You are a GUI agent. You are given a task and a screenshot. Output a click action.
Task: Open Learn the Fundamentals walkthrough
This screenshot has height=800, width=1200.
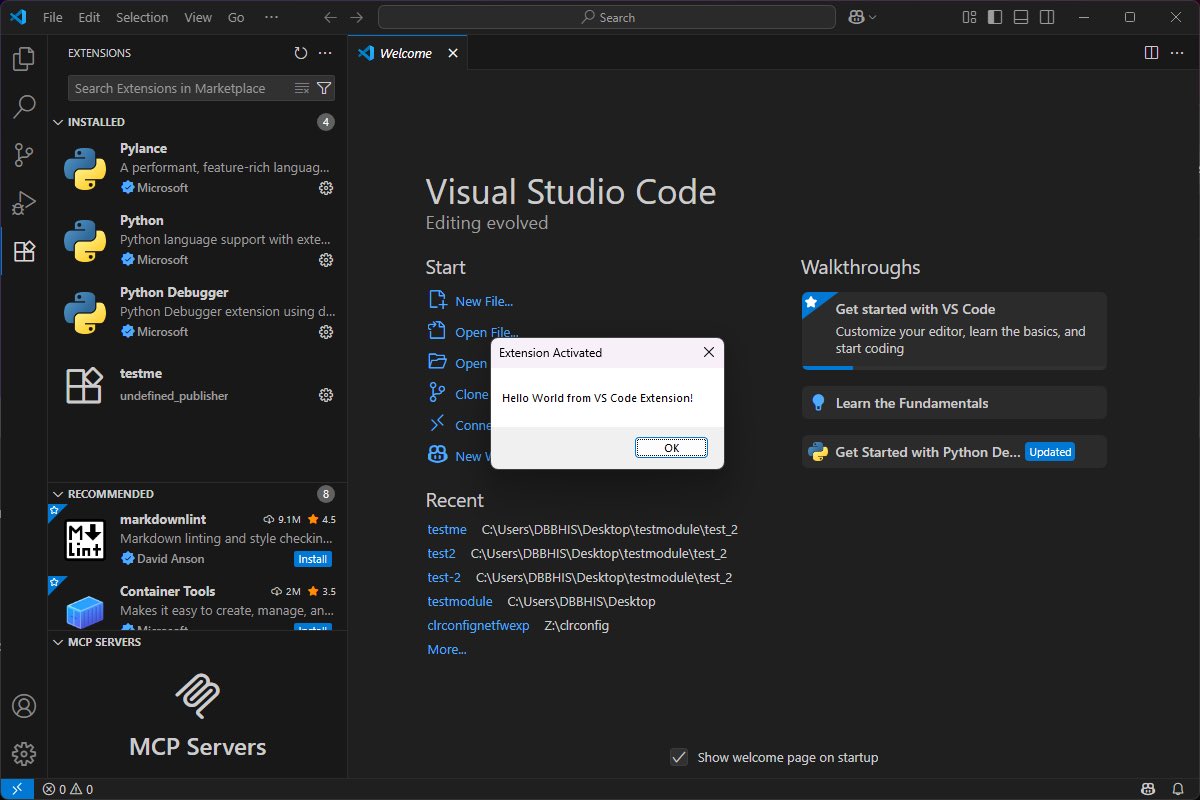954,403
